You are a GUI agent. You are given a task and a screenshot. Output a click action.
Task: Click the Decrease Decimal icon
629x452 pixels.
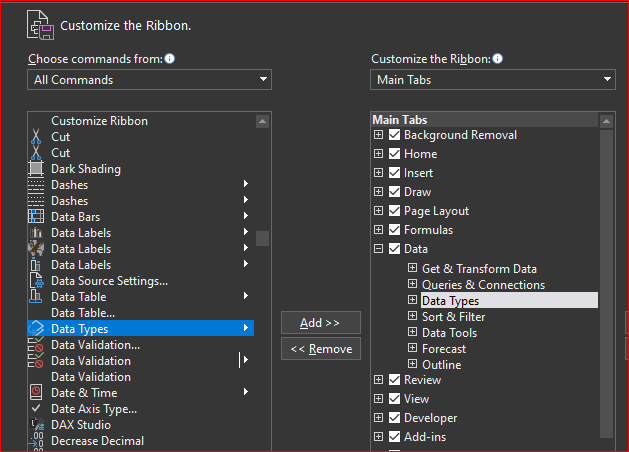tap(36, 441)
